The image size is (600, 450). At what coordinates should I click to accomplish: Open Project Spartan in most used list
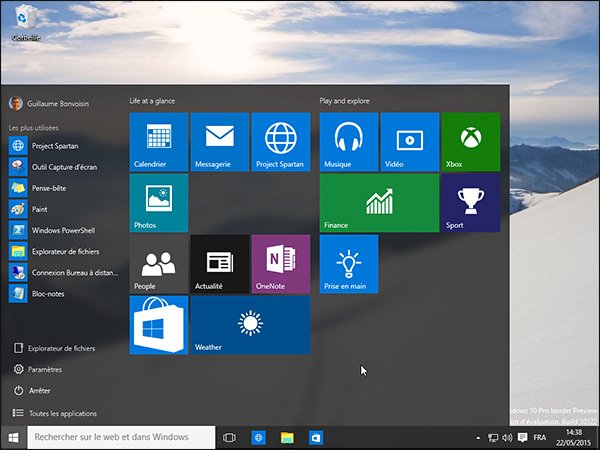pyautogui.click(x=63, y=146)
